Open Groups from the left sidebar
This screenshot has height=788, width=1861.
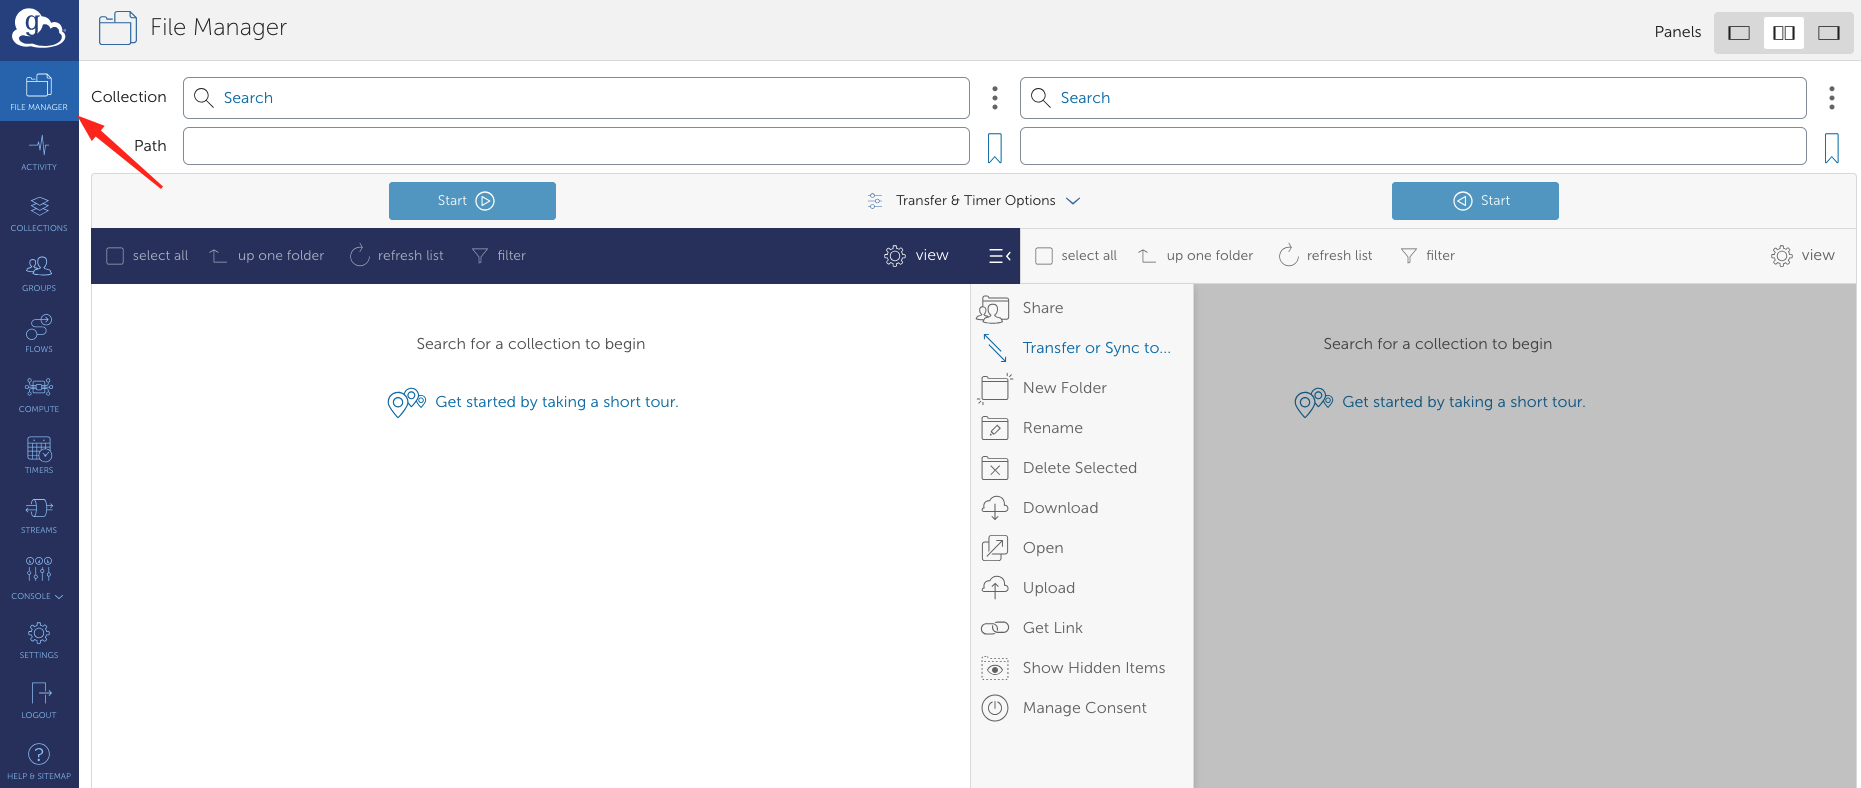39,273
